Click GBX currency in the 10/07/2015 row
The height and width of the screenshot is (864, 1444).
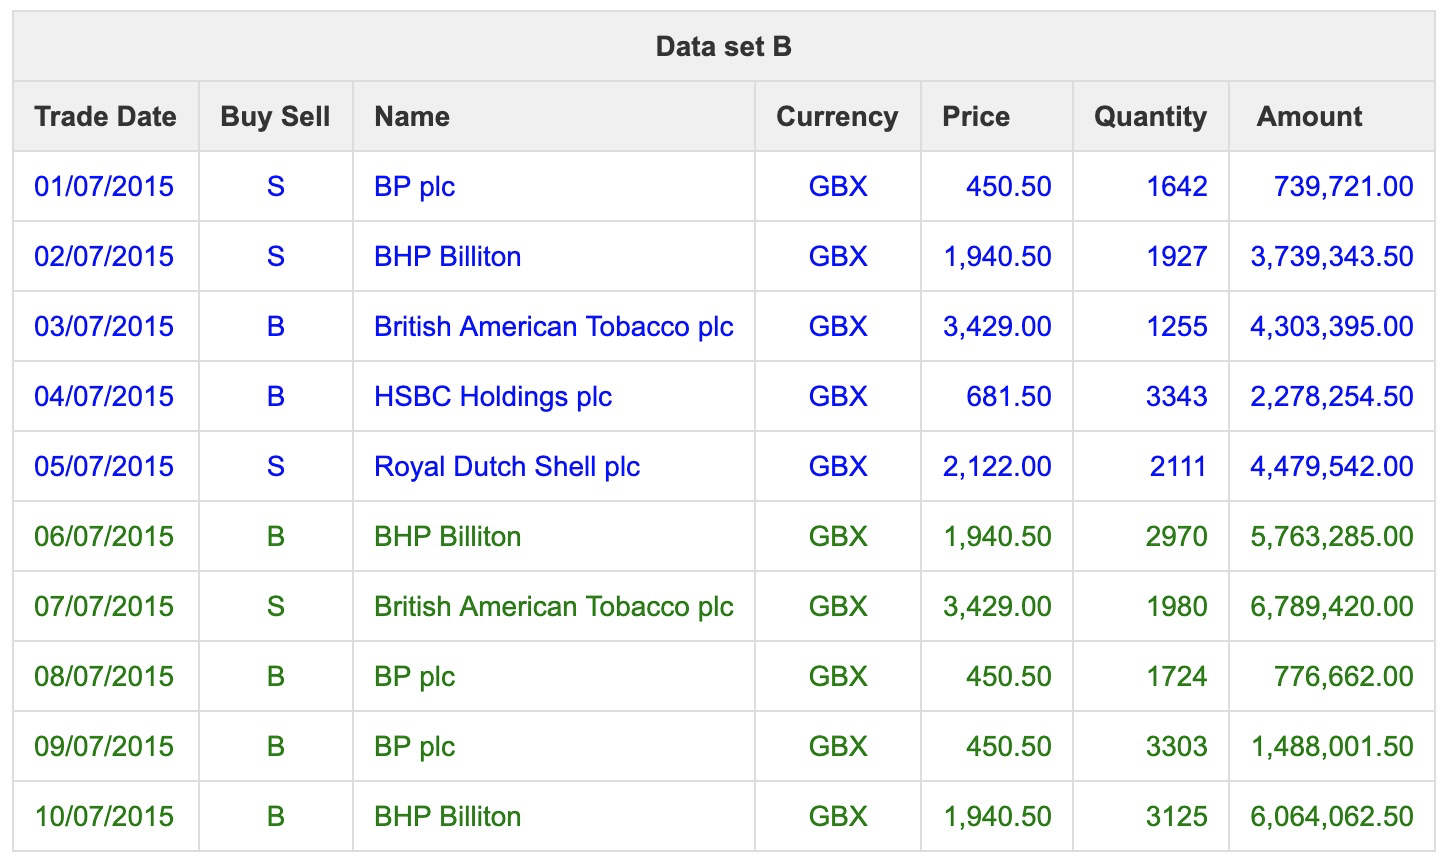pos(838,817)
